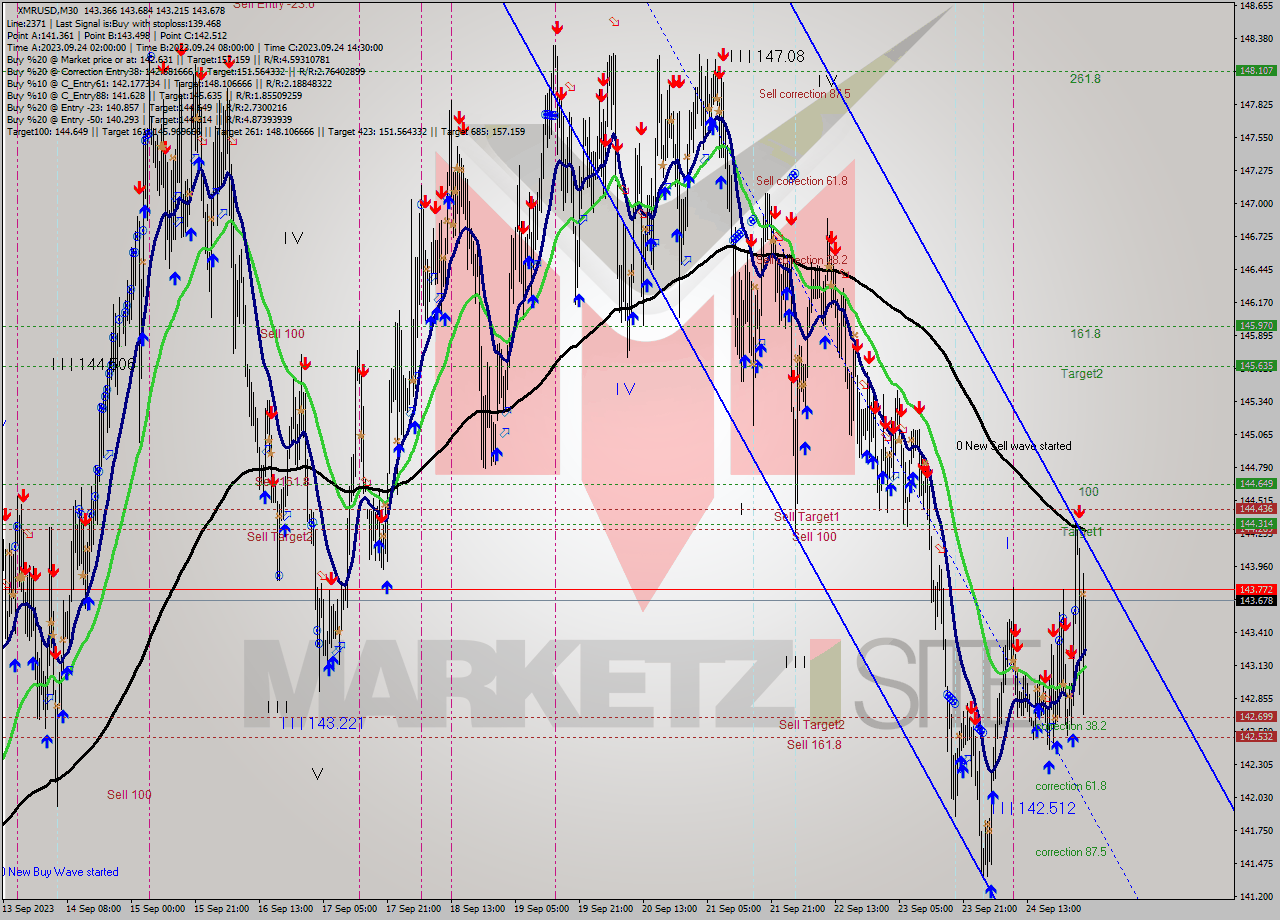Viewport: 1280px width, 920px height.
Task: Click the 'I I I 147.08' wave label
Action: click(767, 57)
